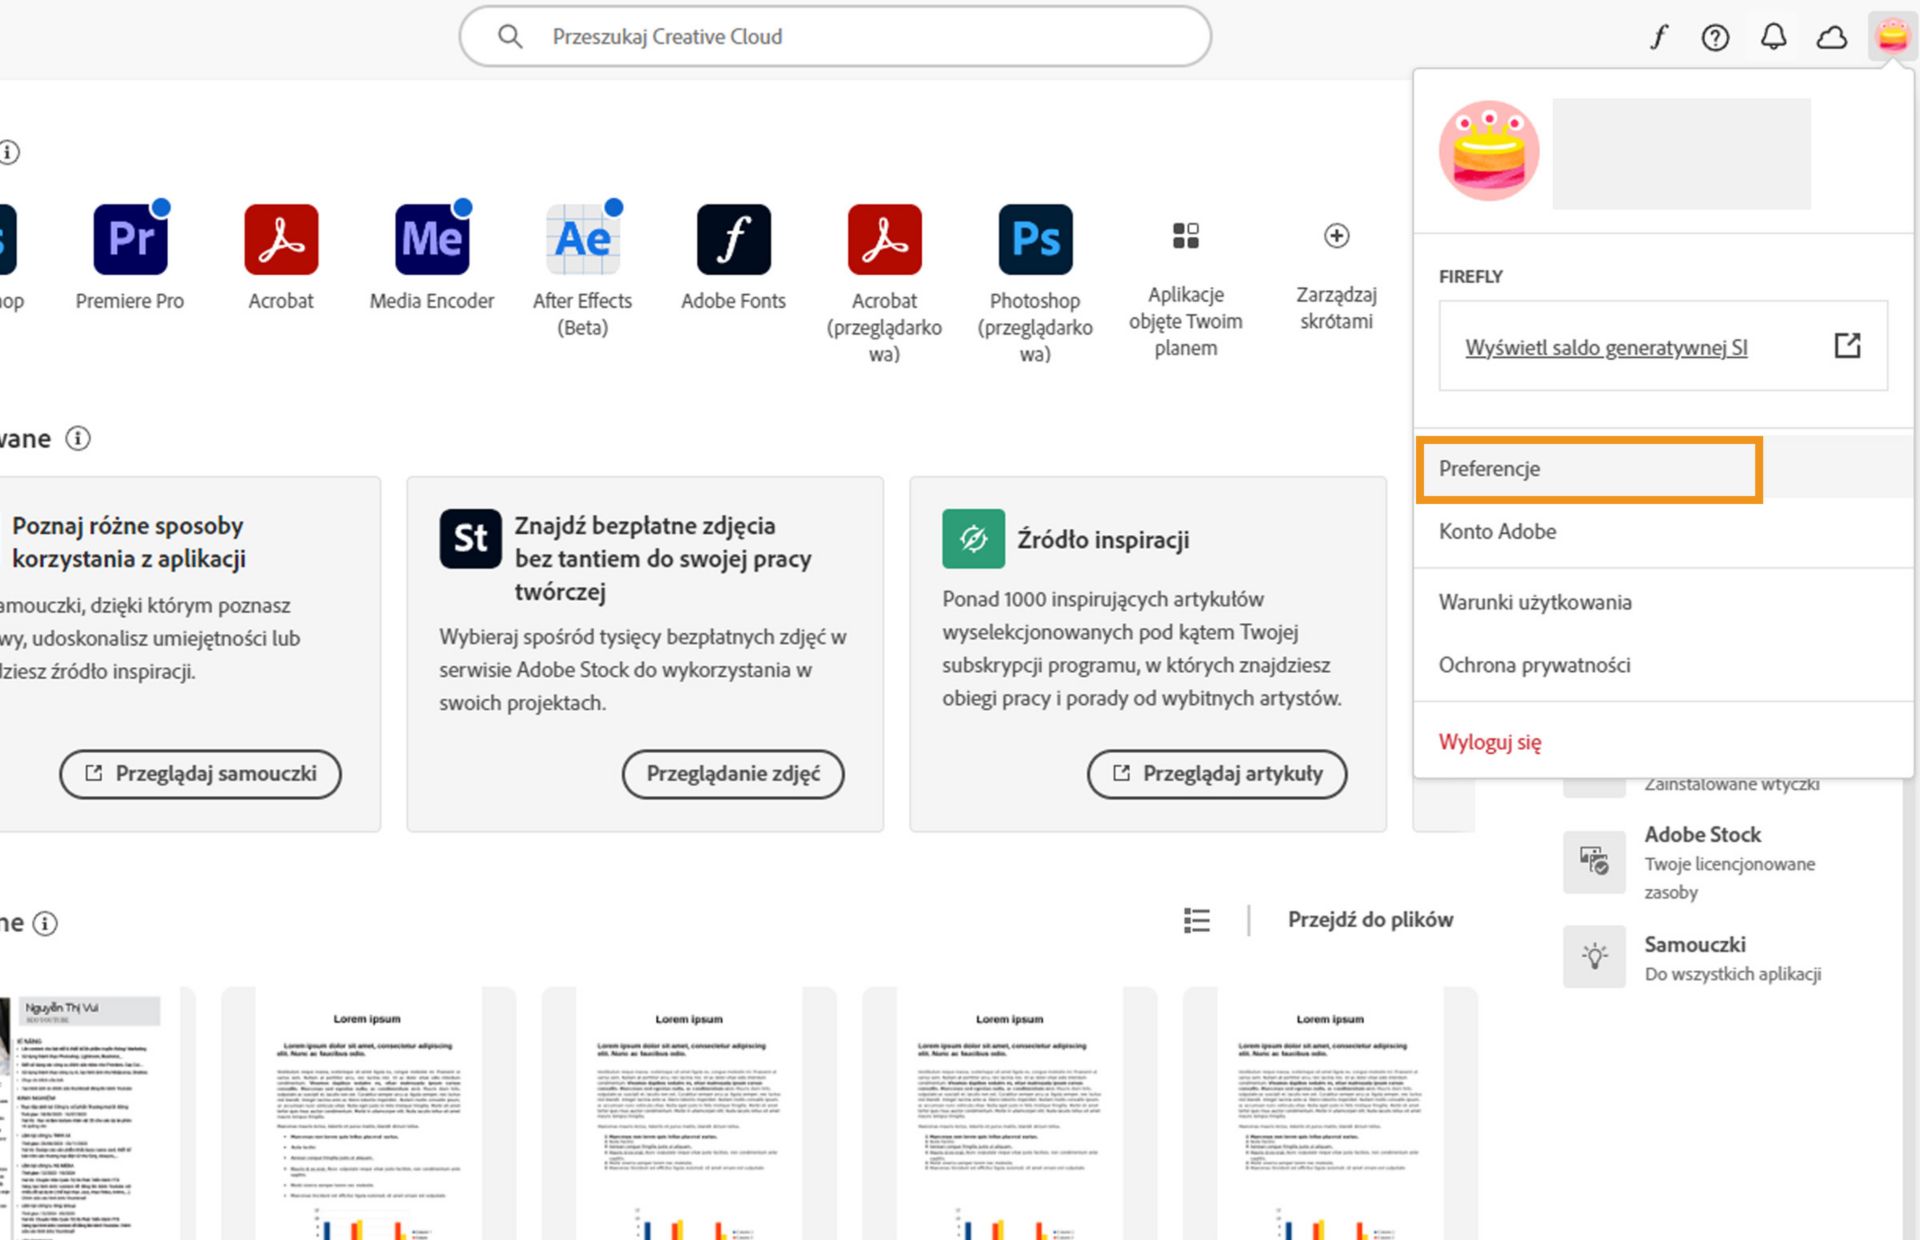Switch files to list view icon
This screenshot has width=1920, height=1240.
(1196, 920)
